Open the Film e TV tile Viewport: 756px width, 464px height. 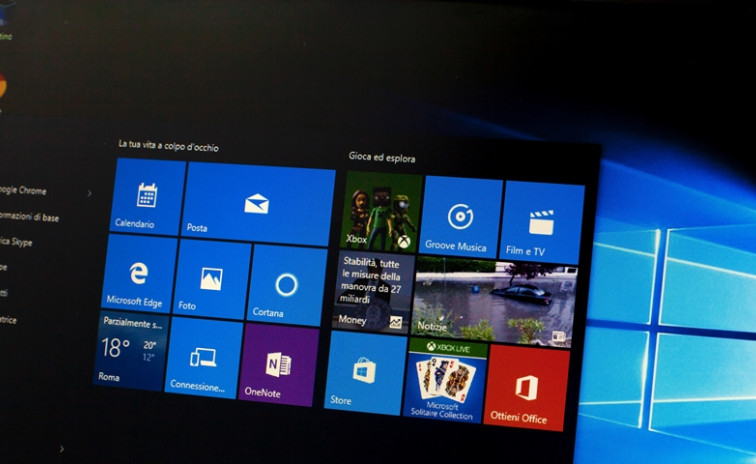click(542, 223)
